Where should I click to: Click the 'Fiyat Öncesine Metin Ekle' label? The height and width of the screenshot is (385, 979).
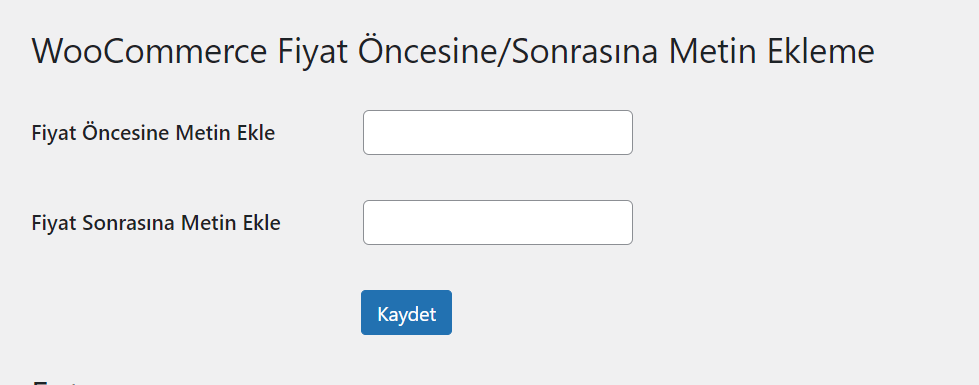point(153,133)
